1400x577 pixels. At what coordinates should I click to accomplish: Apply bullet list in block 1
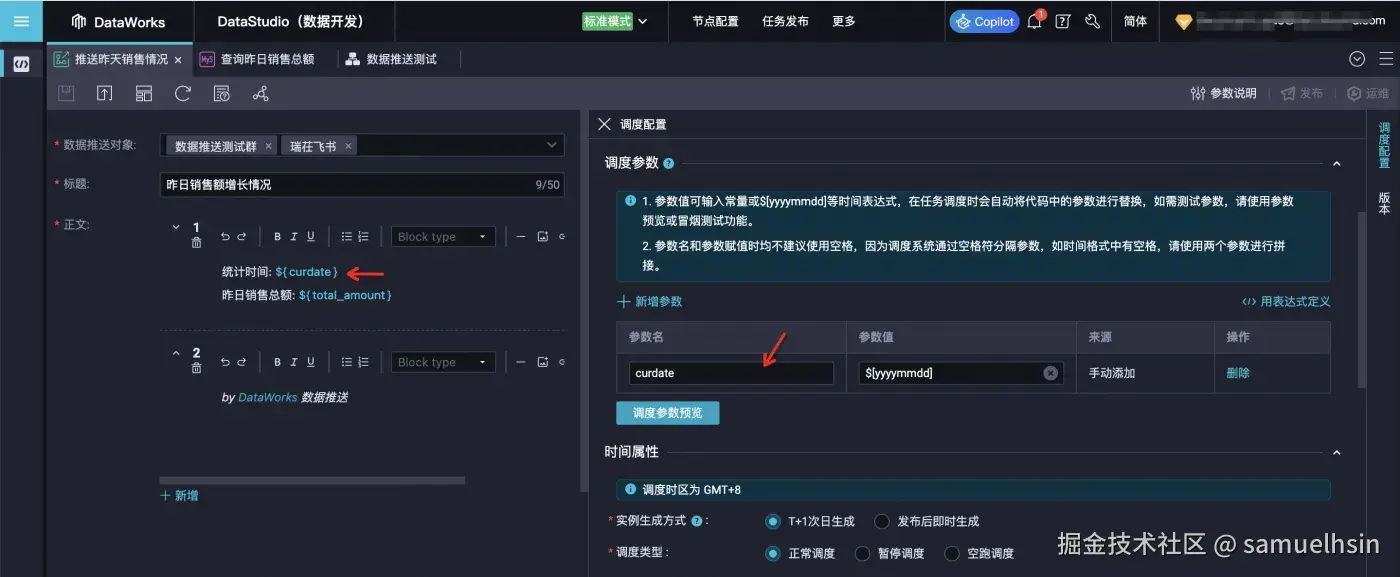coord(347,237)
